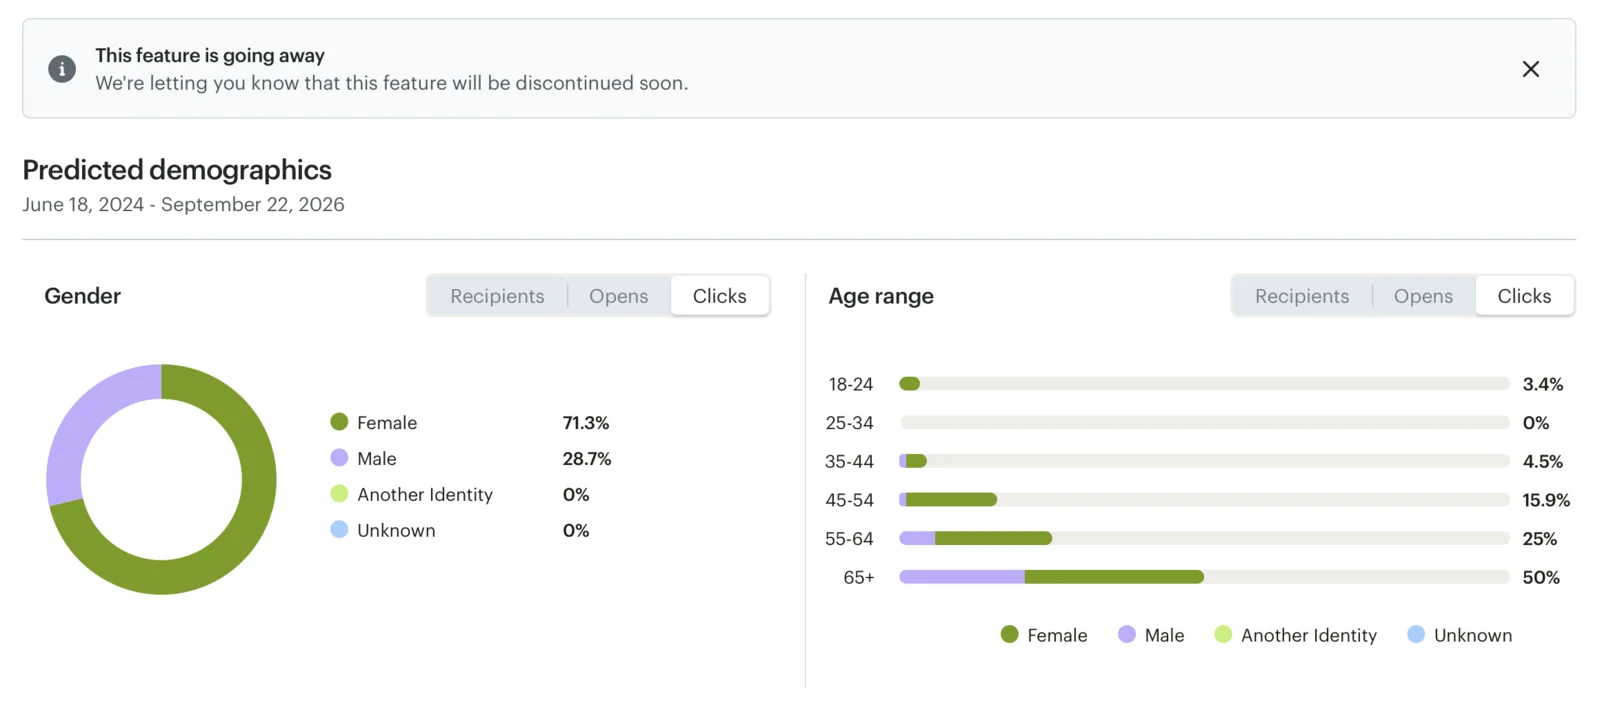Click Unknown blue dot in Gender legend
Image resolution: width=1600 pixels, height=712 pixels.
pyautogui.click(x=339, y=530)
